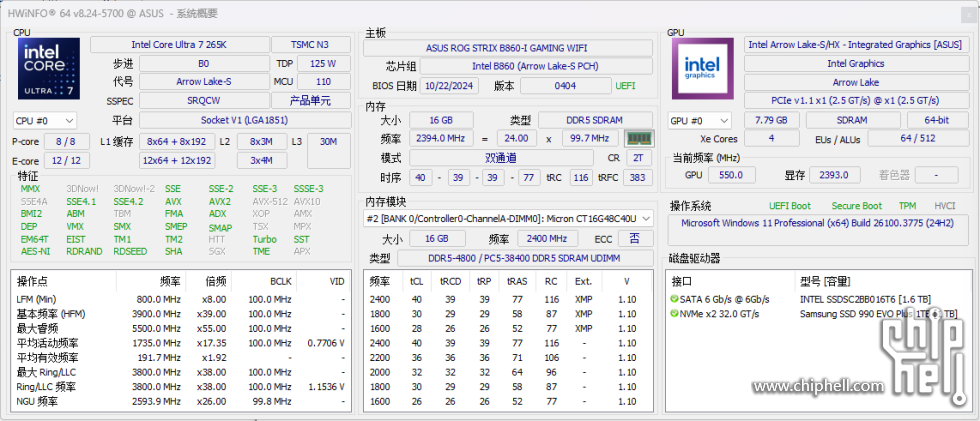The image size is (980, 421).
Task: Click the DDR5 SDRAM memory type field
Action: pyautogui.click(x=596, y=120)
